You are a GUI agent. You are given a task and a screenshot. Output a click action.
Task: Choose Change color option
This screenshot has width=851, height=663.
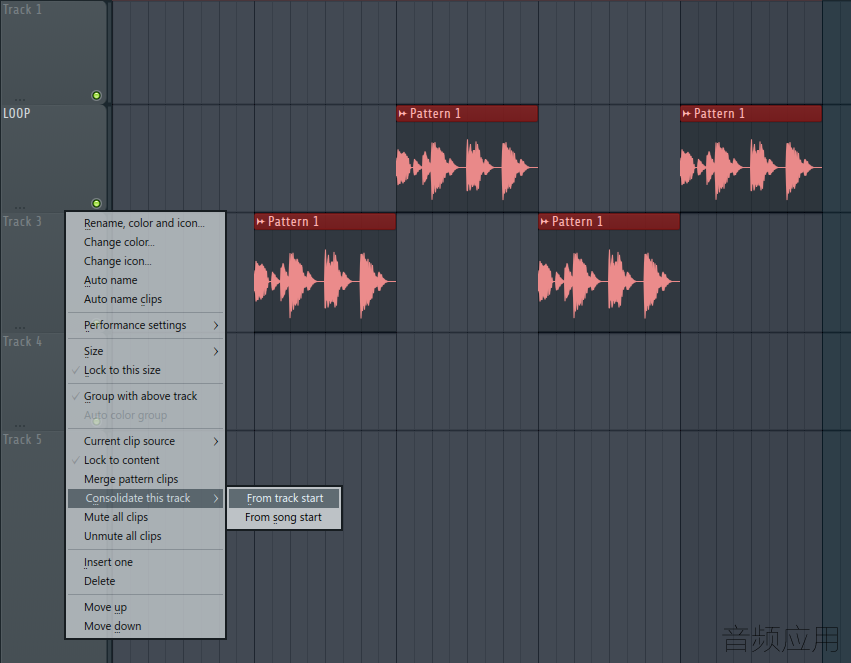(x=144, y=242)
